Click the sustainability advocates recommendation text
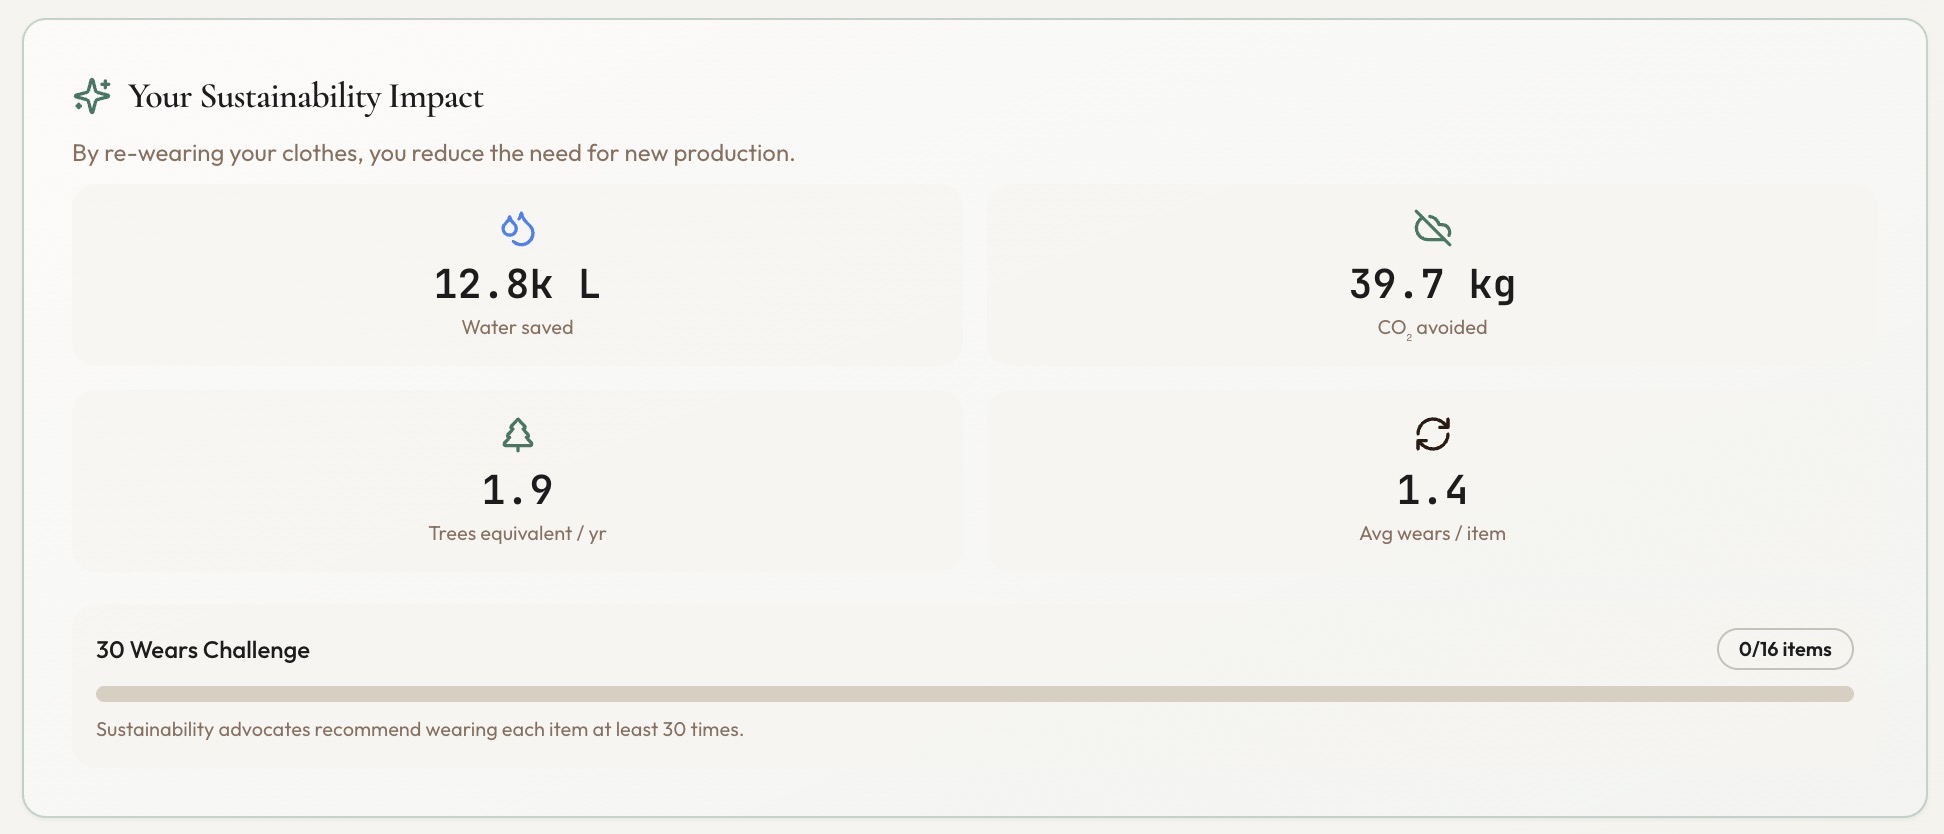 [x=420, y=729]
